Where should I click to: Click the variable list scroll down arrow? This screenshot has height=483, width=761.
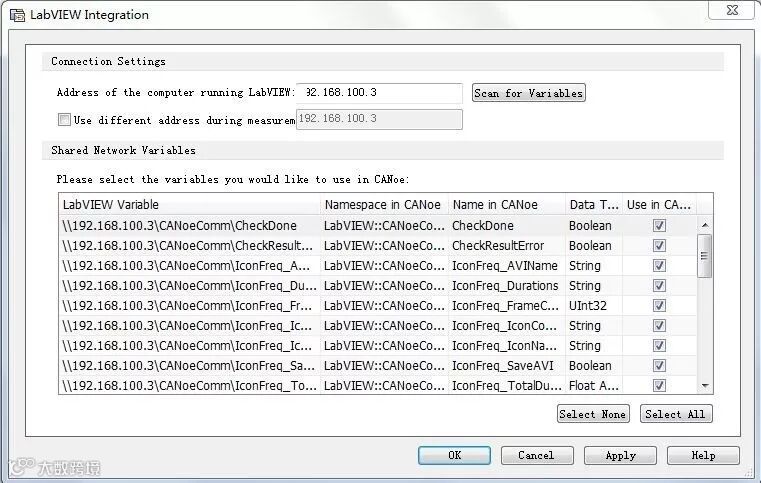click(705, 385)
